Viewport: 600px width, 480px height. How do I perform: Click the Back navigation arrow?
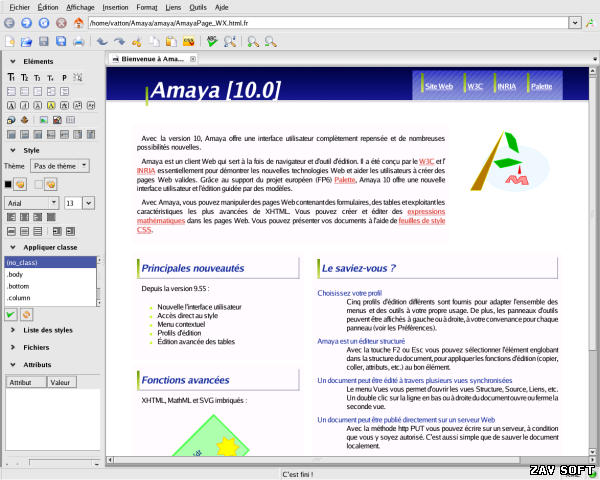(9, 23)
